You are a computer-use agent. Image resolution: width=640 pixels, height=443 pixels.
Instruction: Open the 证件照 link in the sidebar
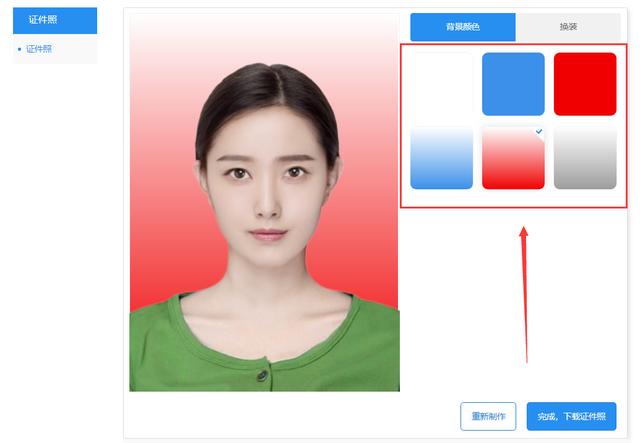tap(39, 49)
